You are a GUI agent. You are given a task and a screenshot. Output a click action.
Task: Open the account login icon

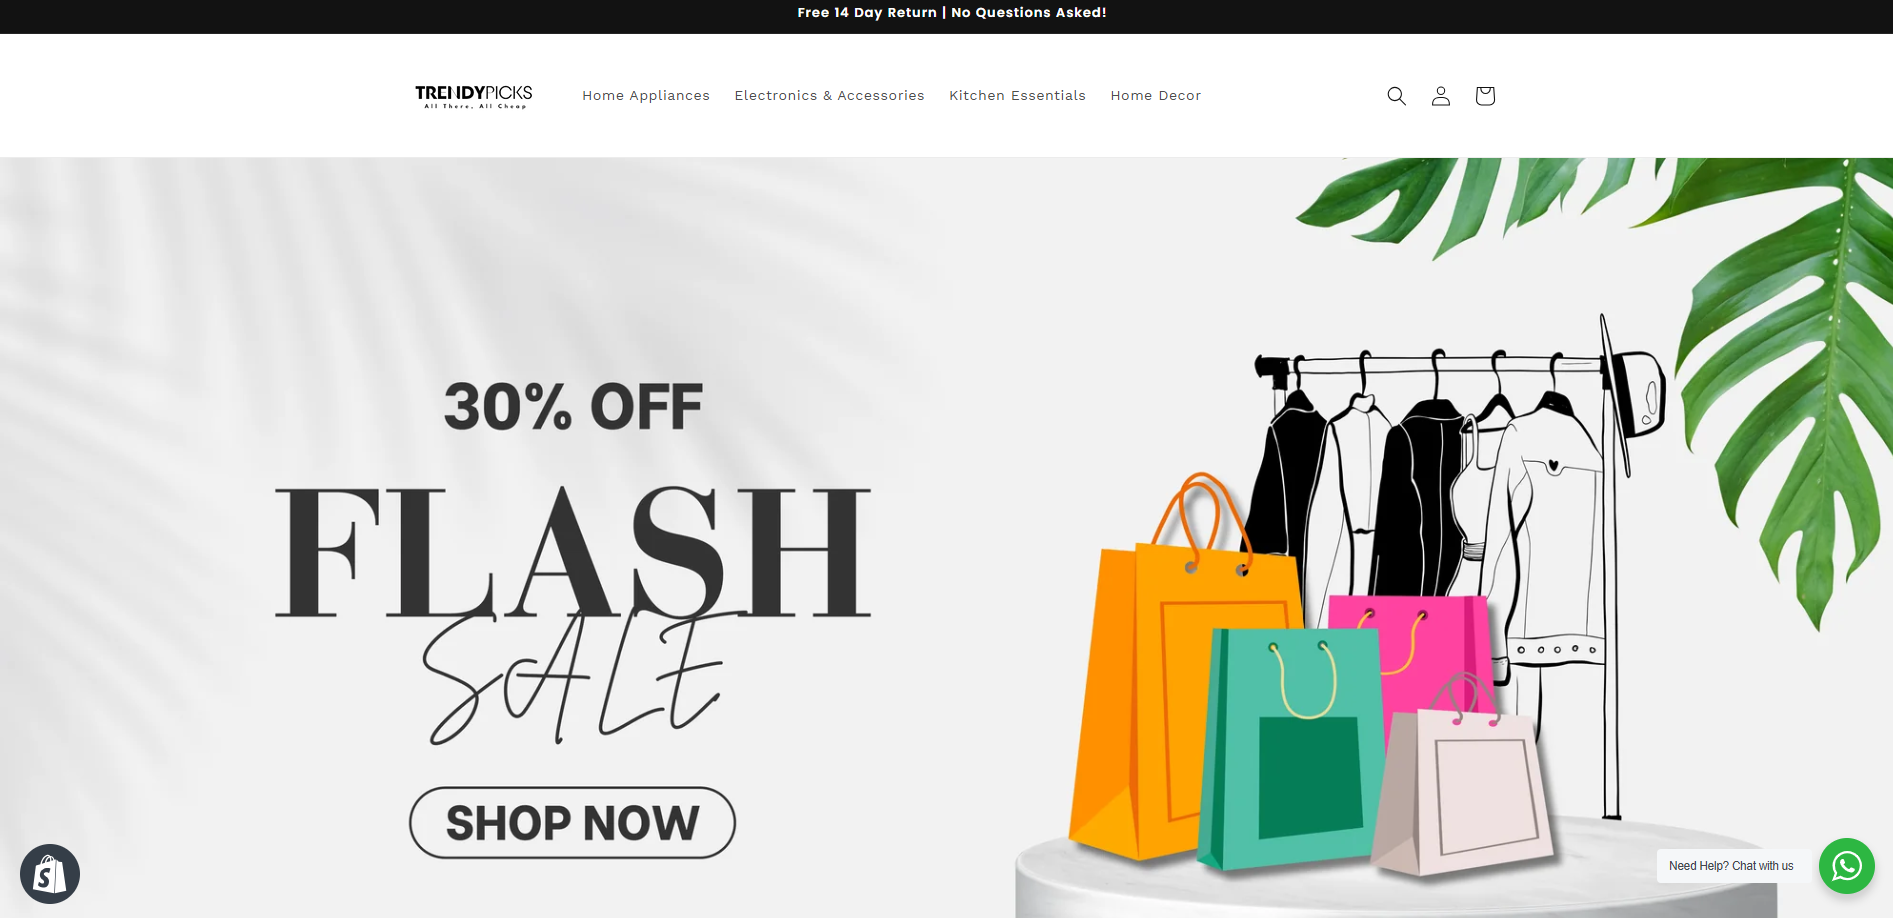coord(1440,96)
